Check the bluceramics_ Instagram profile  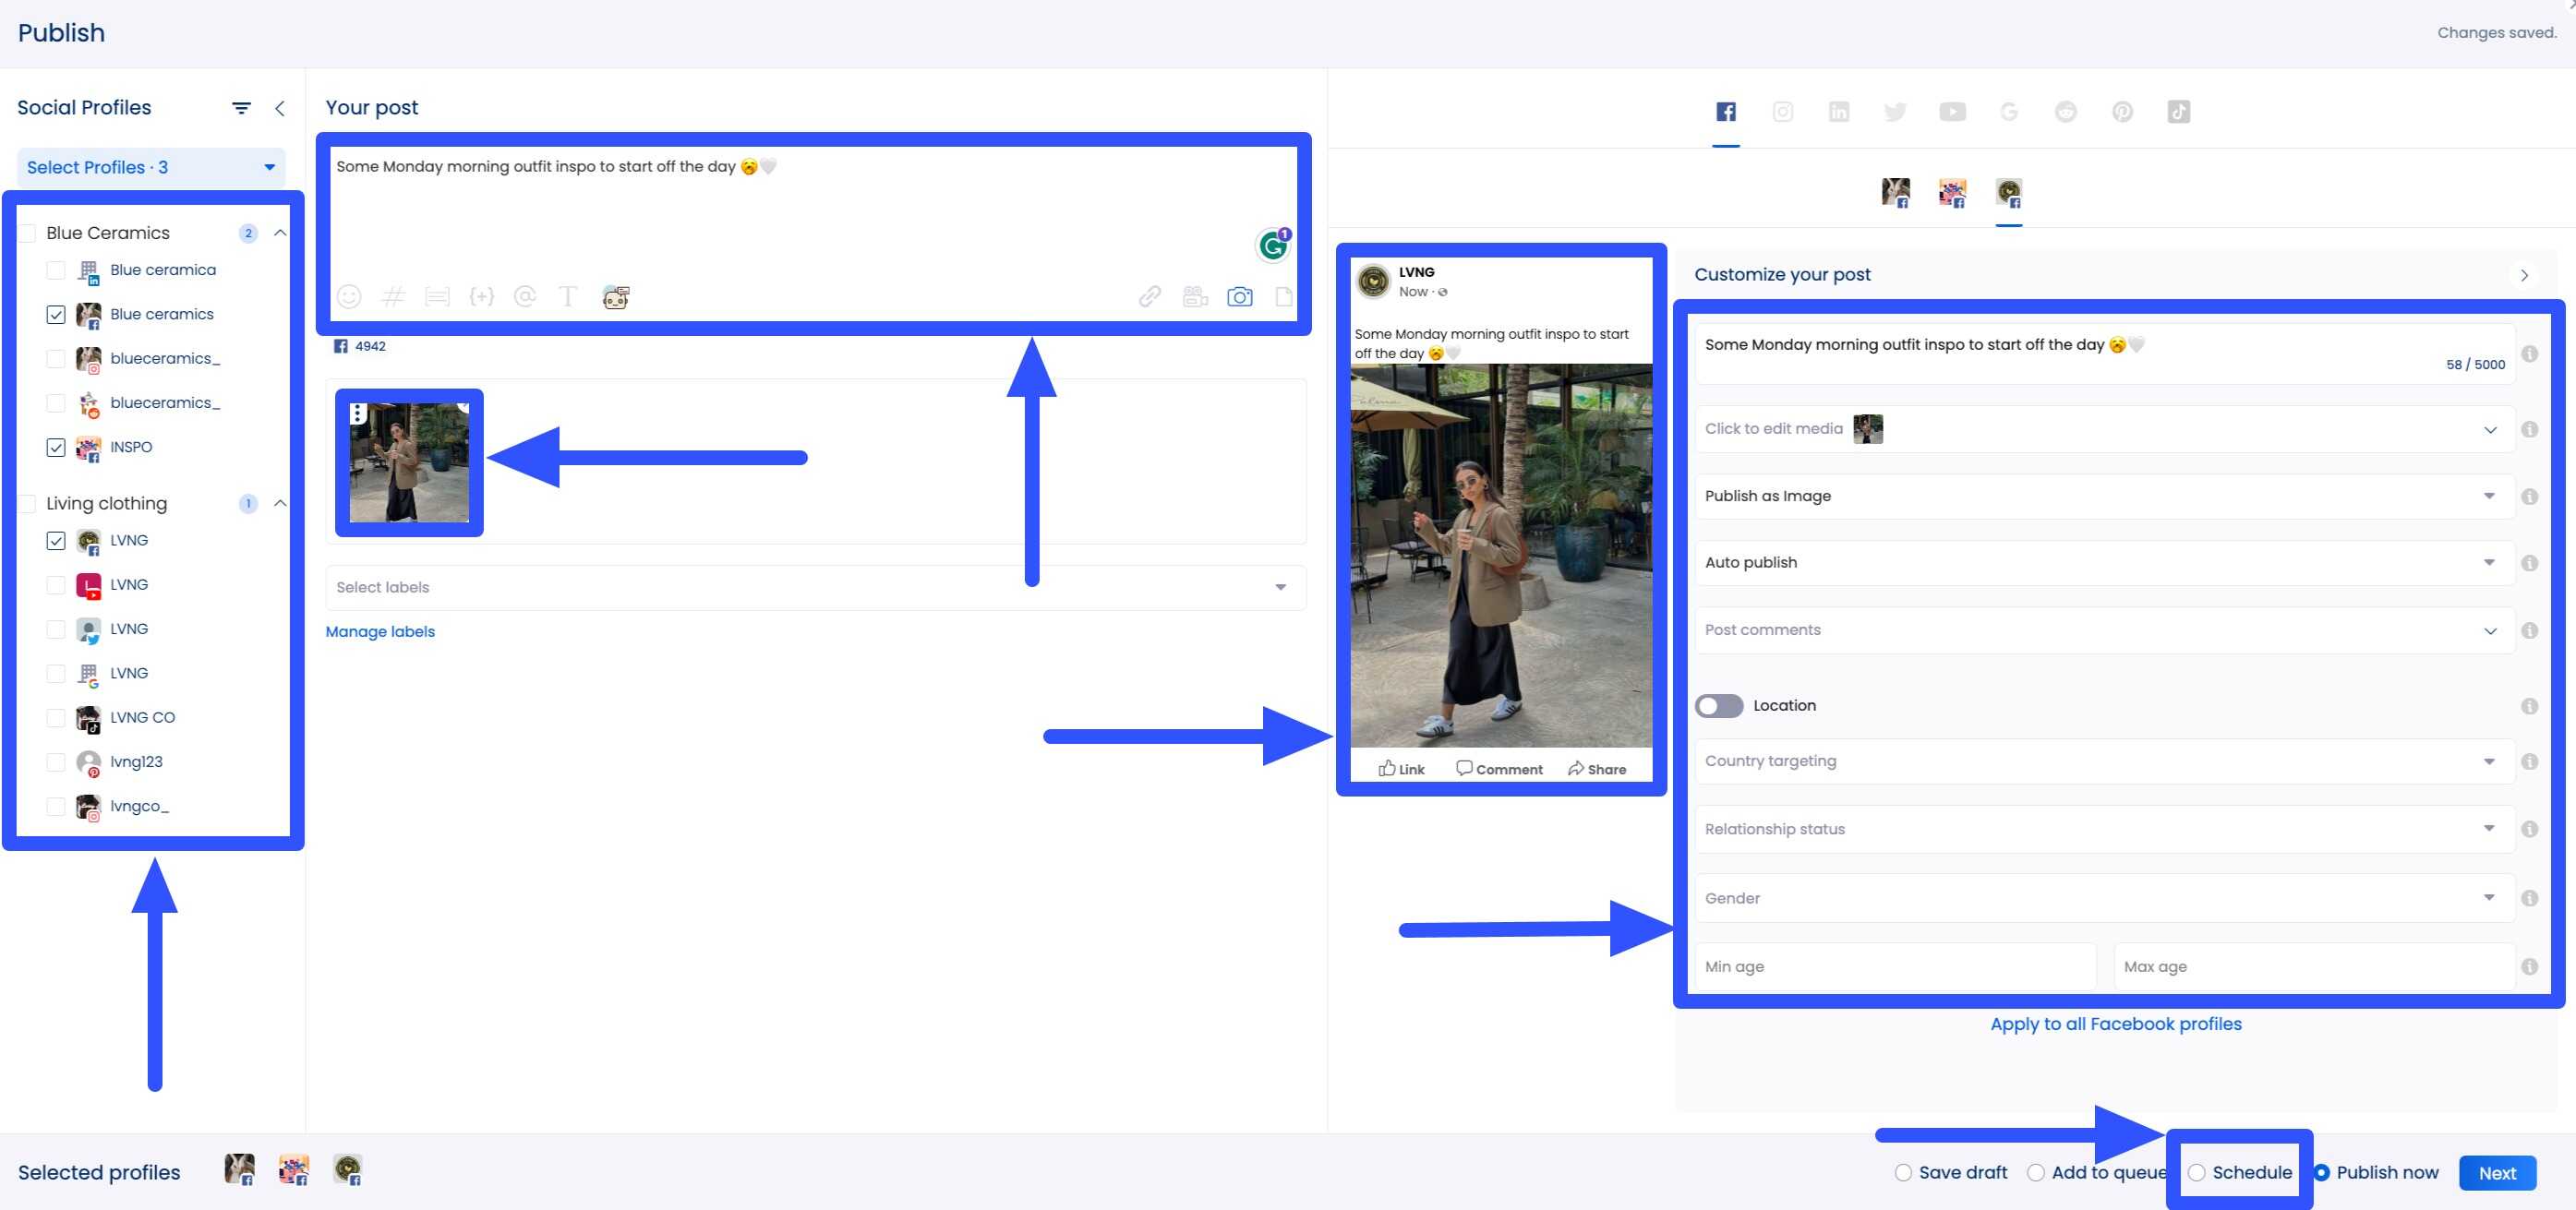coord(56,358)
